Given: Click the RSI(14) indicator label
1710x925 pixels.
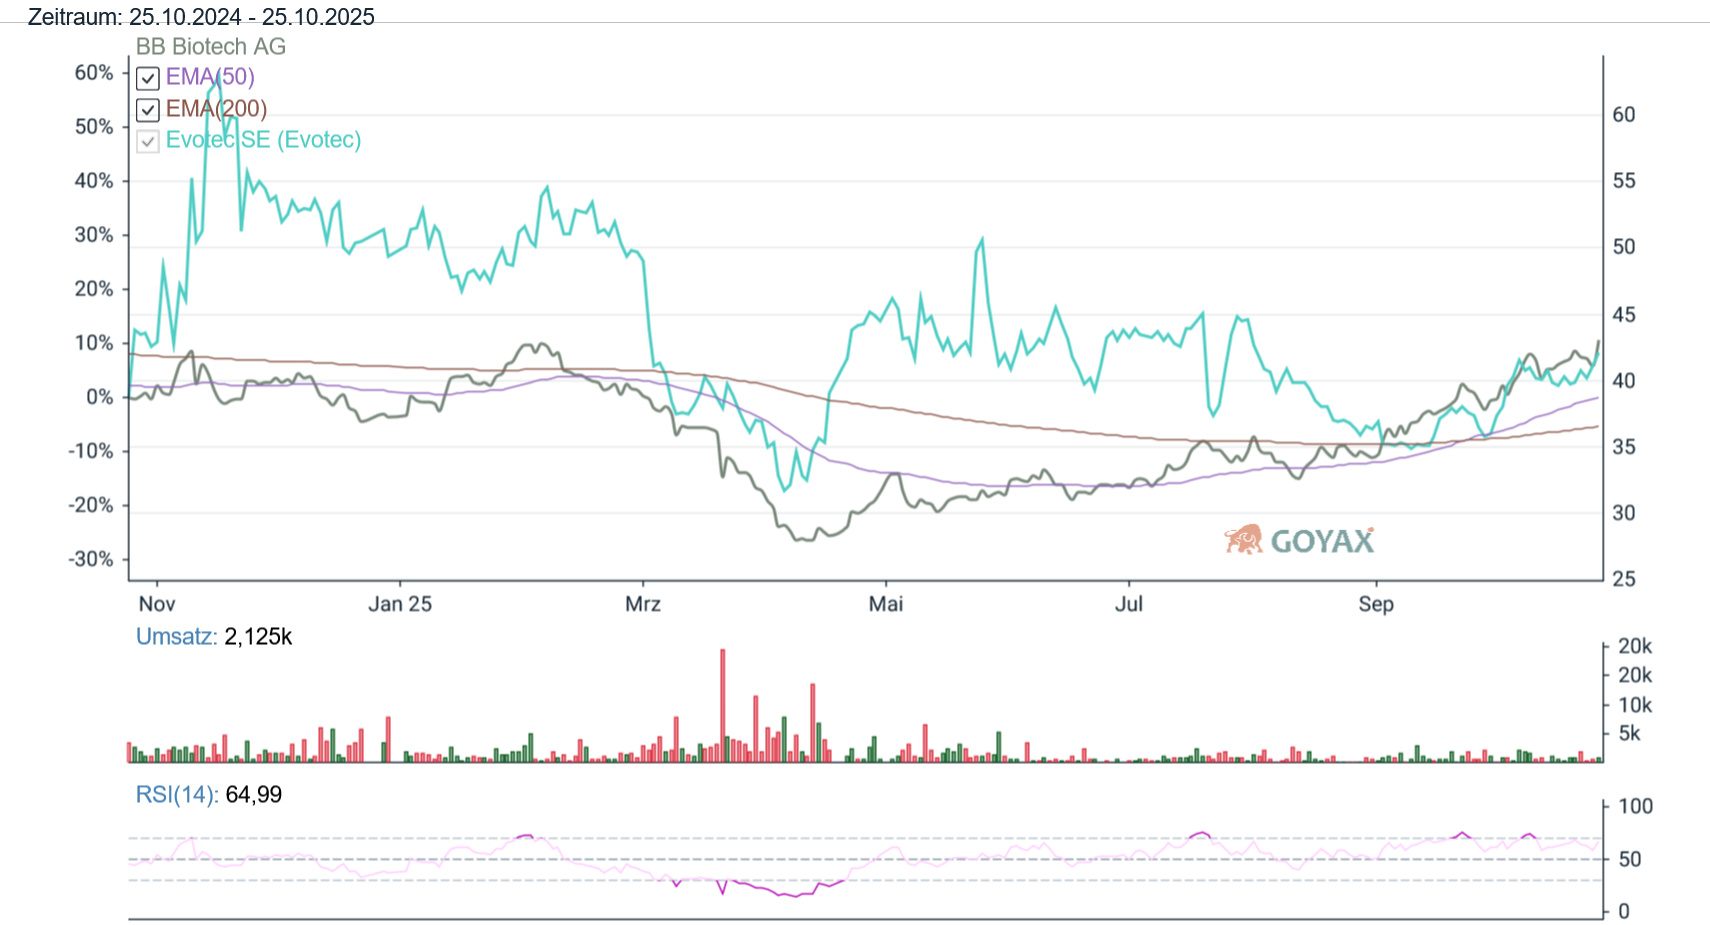Looking at the screenshot, I should coord(177,795).
